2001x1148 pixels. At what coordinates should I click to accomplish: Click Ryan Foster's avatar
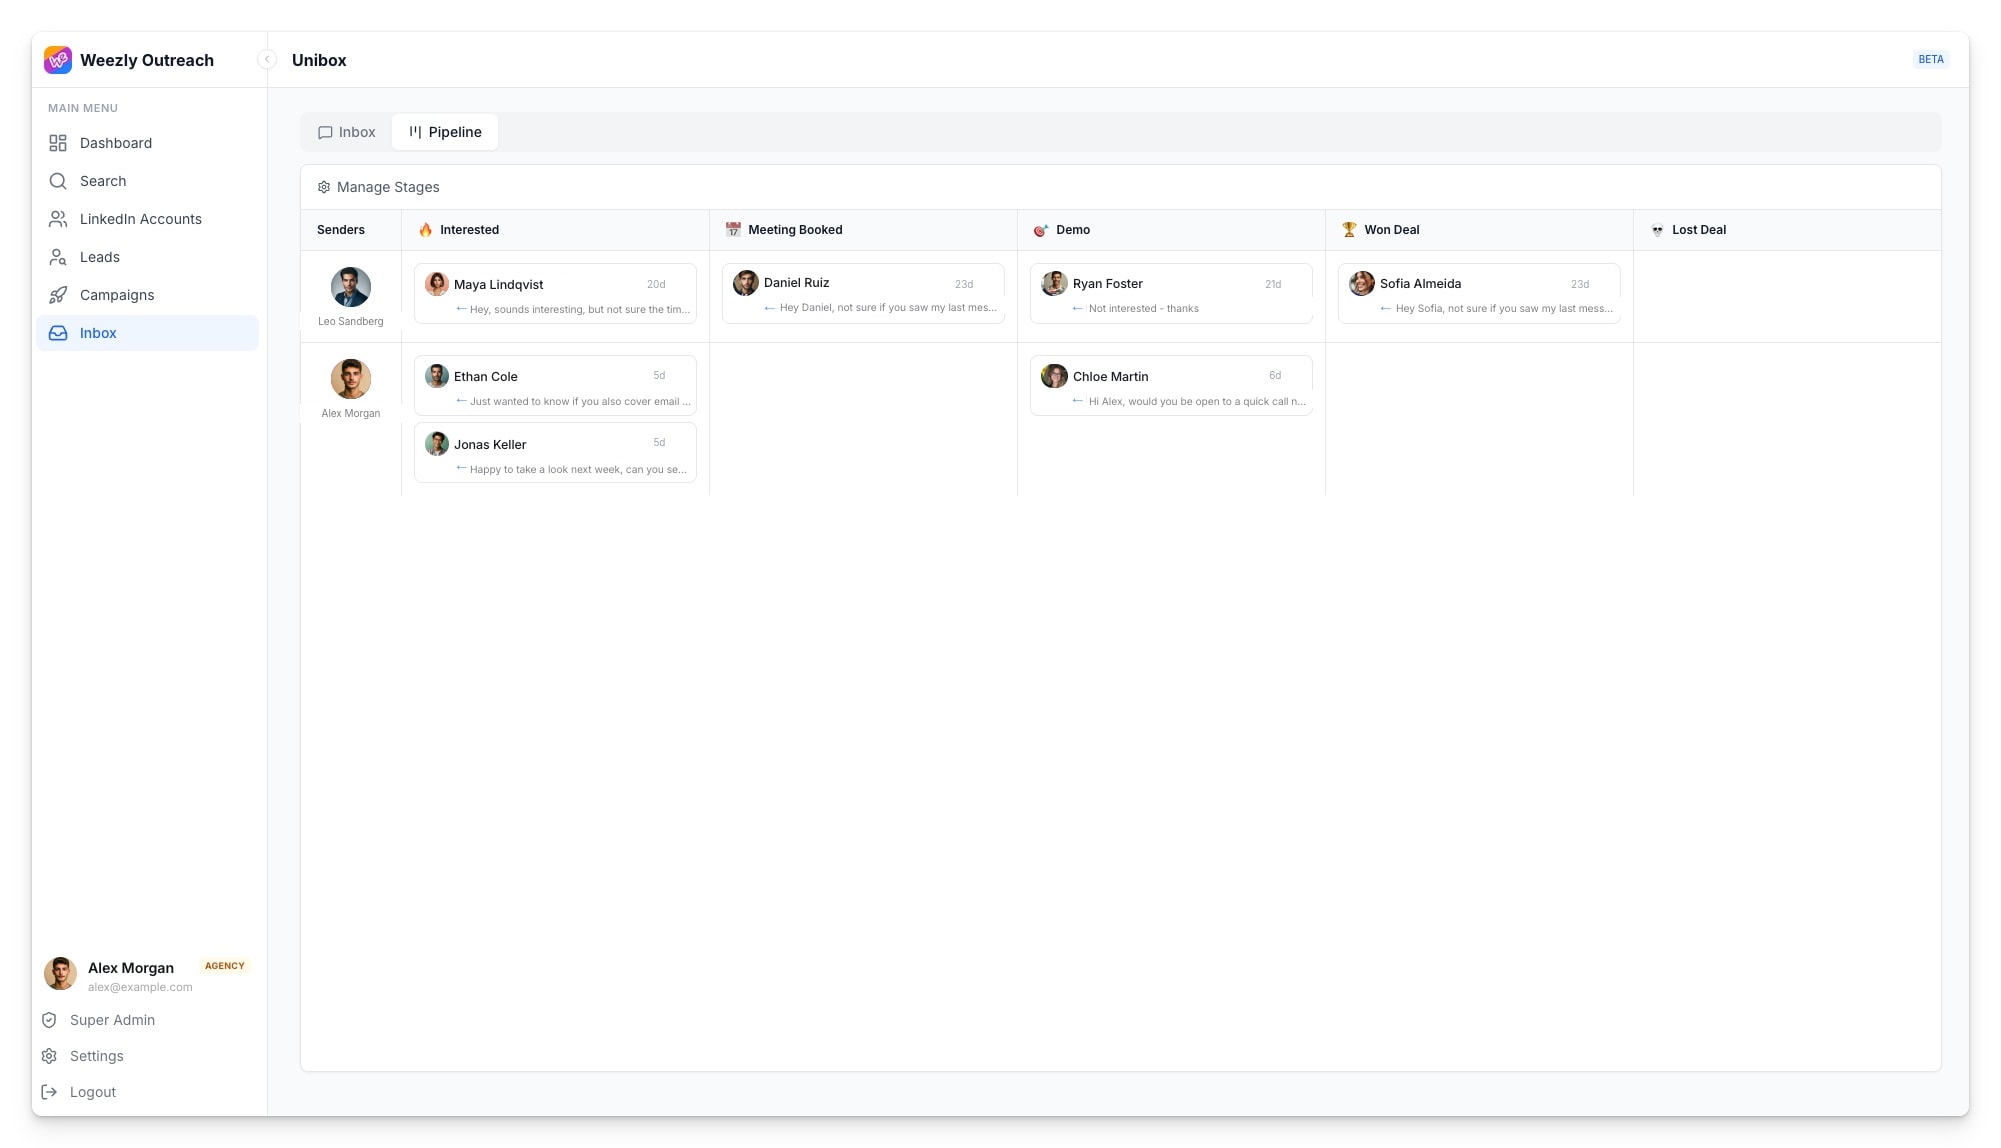(x=1054, y=283)
